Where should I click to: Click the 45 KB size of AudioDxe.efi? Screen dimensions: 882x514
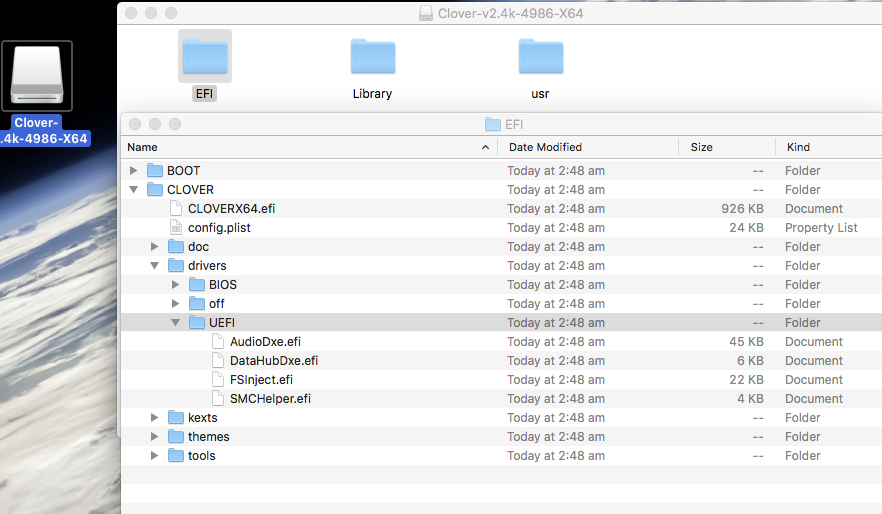(746, 341)
